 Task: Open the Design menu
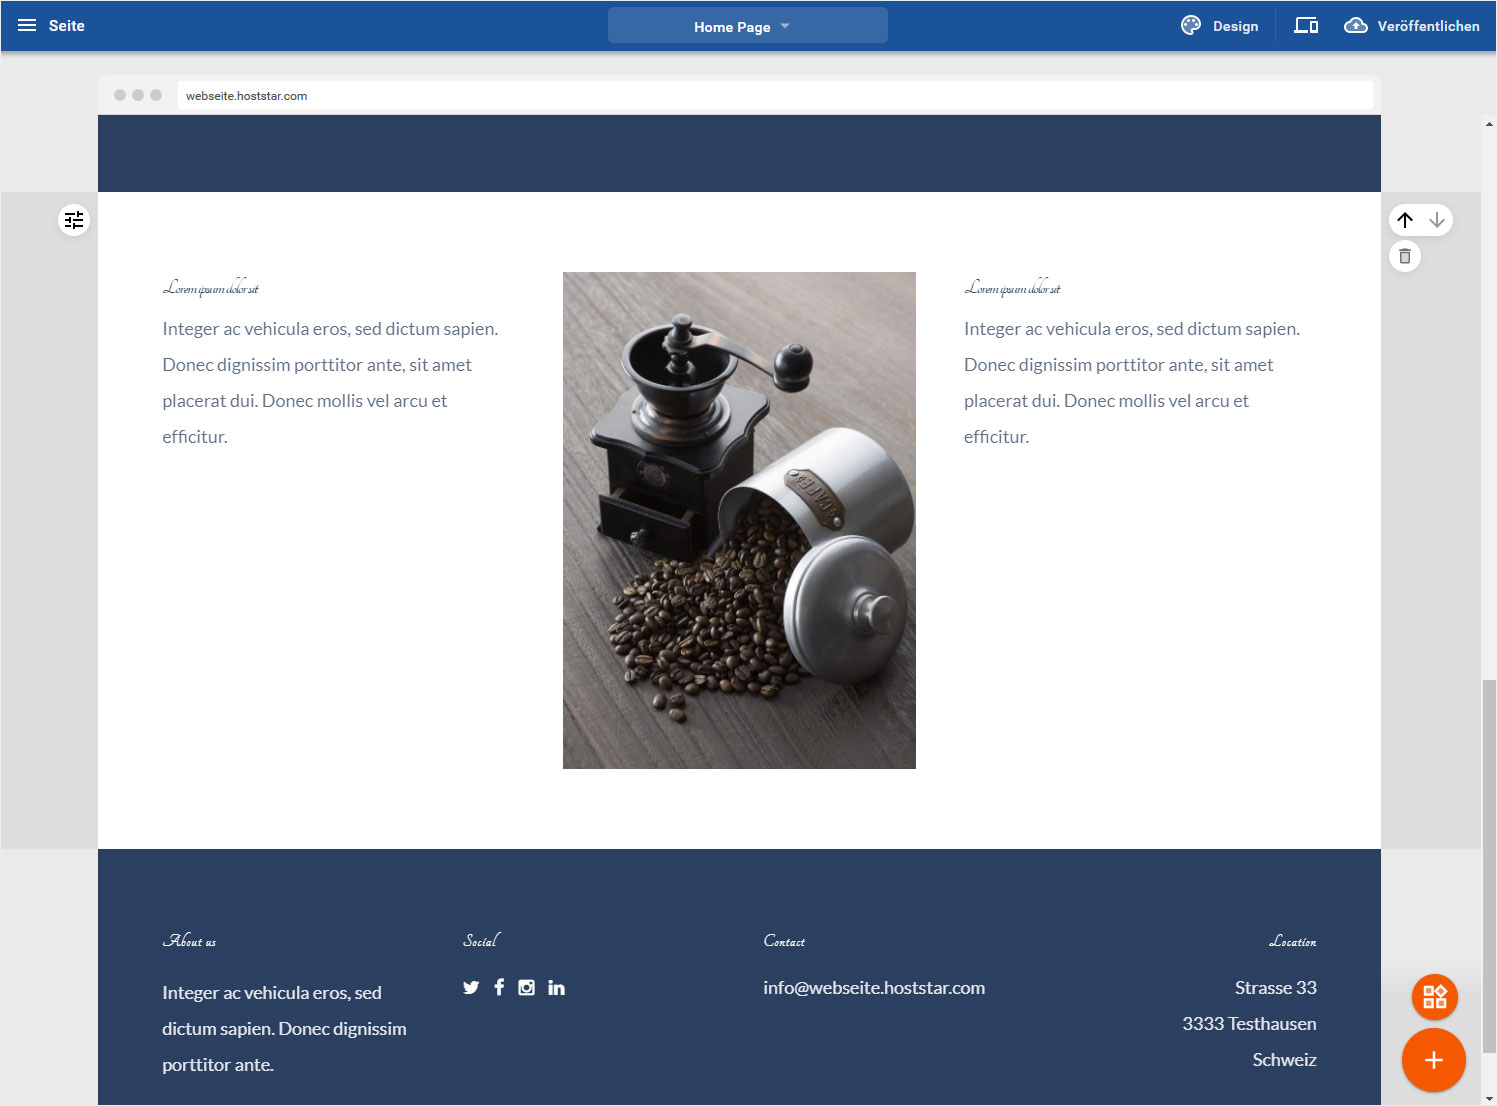(x=1219, y=26)
